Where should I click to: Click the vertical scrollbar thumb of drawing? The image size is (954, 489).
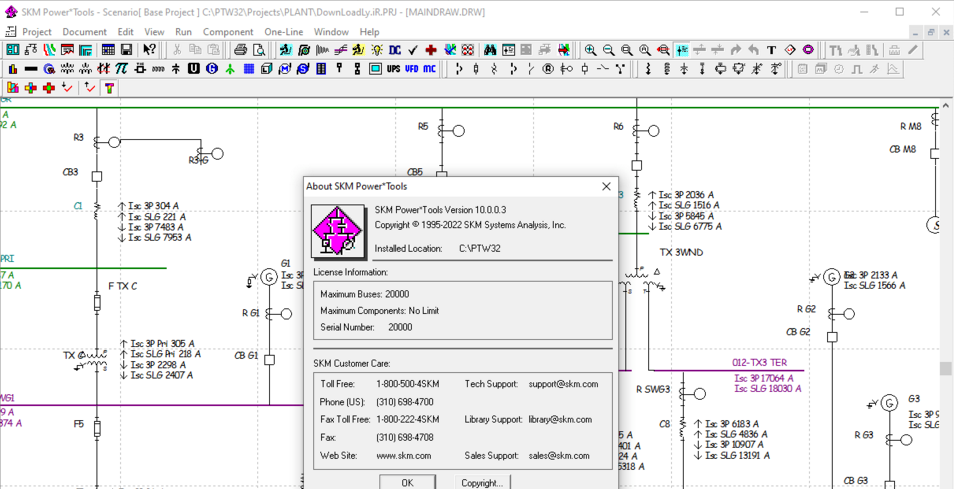[945, 369]
